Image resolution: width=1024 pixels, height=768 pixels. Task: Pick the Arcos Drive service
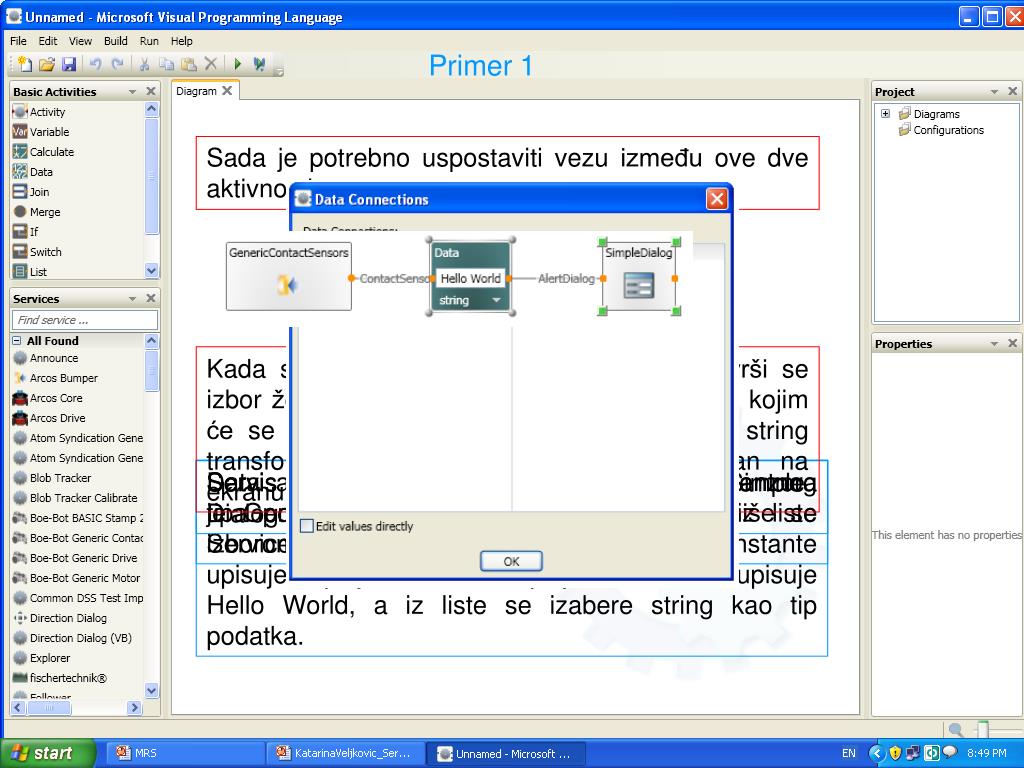coord(49,418)
